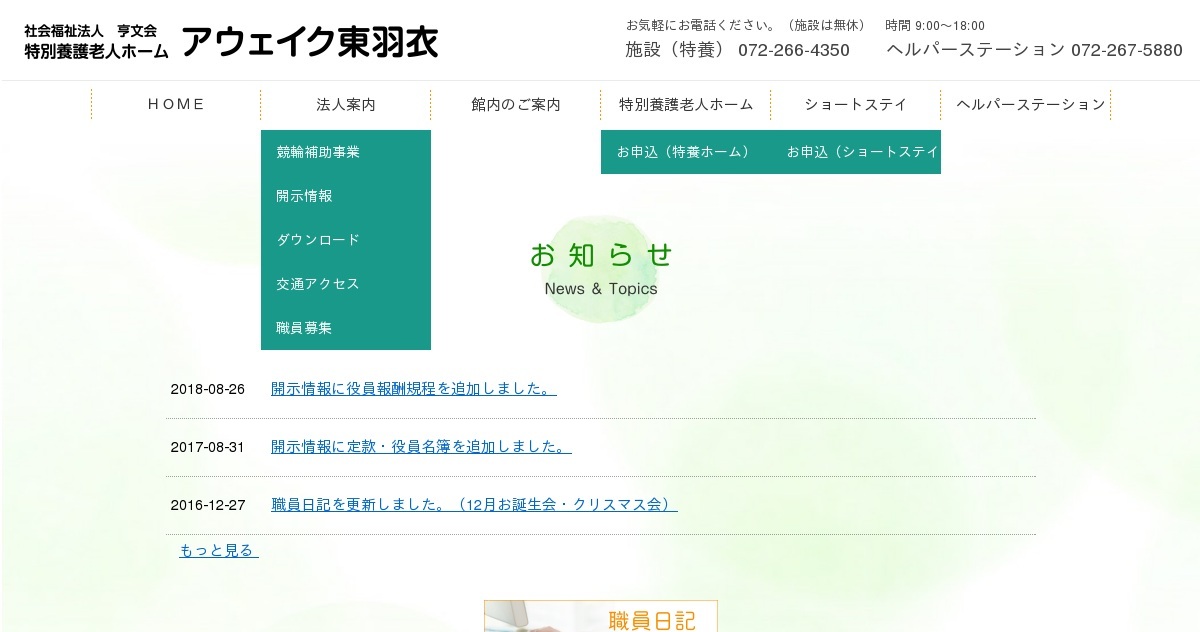This screenshot has height=632, width=1200.
Task: Click the News & Topics subtitle
Action: tap(601, 289)
